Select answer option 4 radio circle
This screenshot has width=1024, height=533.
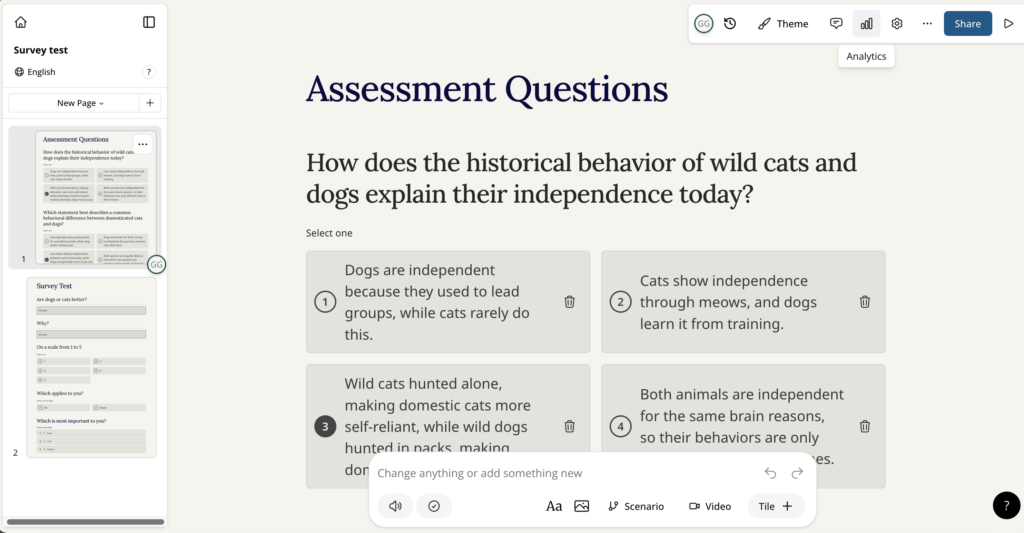620,427
